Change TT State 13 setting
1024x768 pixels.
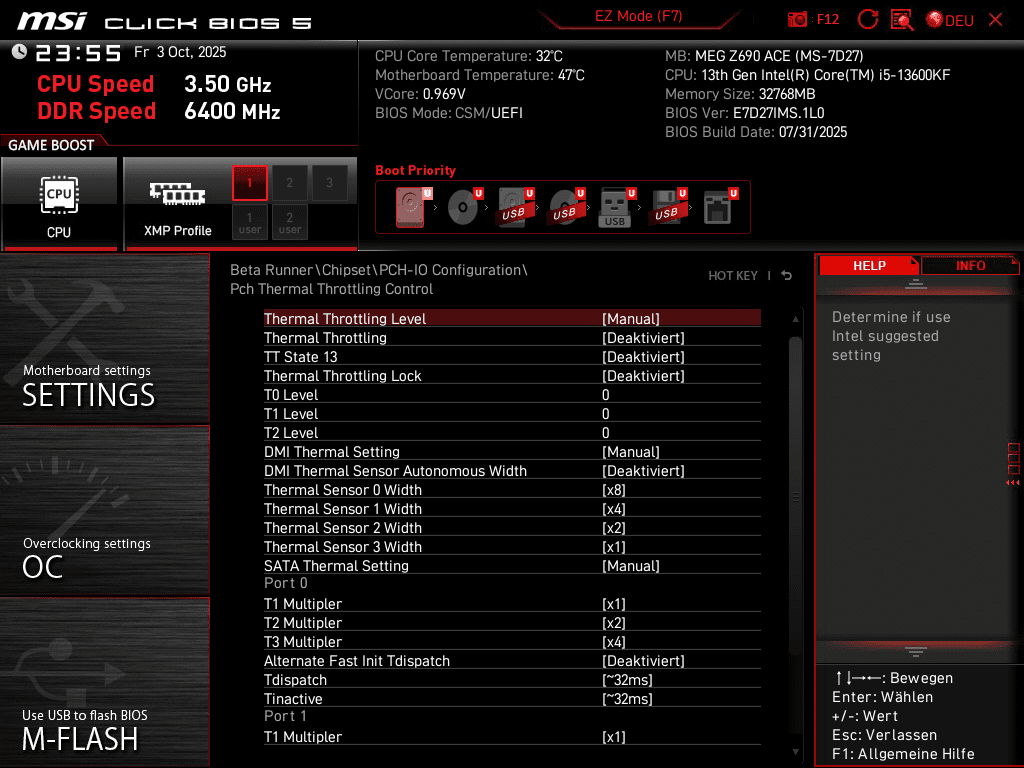pos(512,357)
